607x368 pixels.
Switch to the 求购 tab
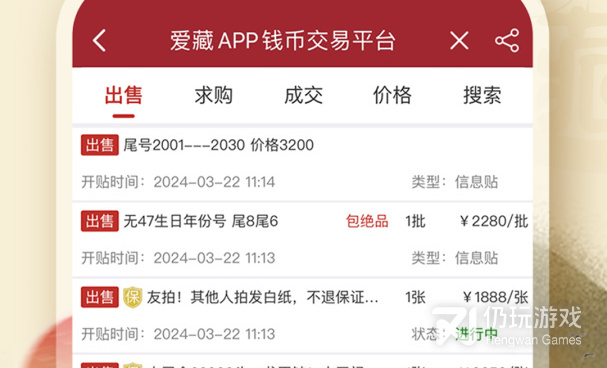point(214,95)
